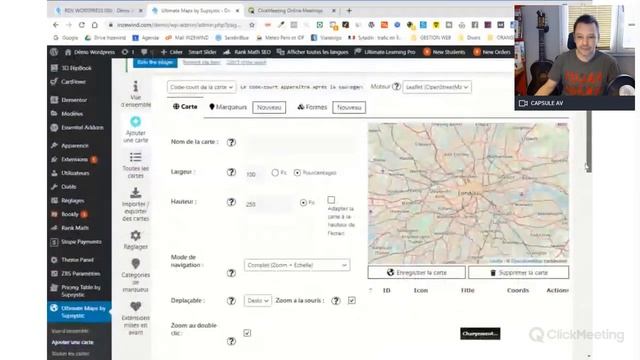Open a new browser tab with plus

[x=349, y=11]
